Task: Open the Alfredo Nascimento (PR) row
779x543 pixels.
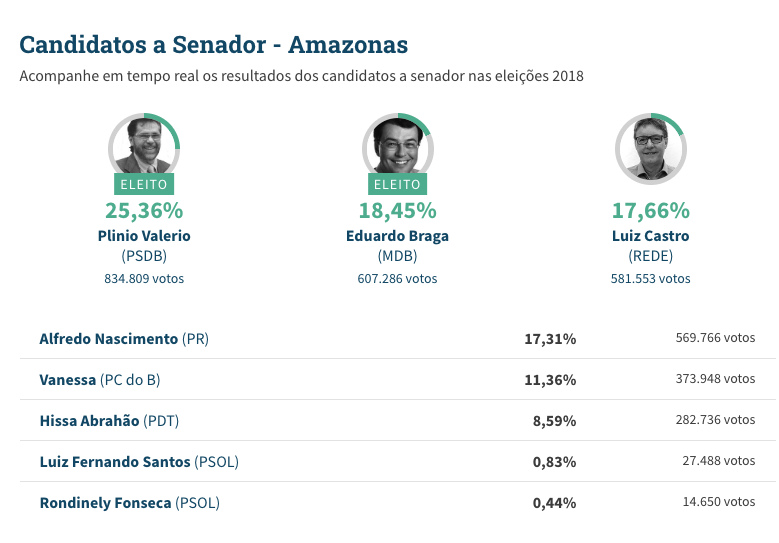Action: click(x=123, y=339)
